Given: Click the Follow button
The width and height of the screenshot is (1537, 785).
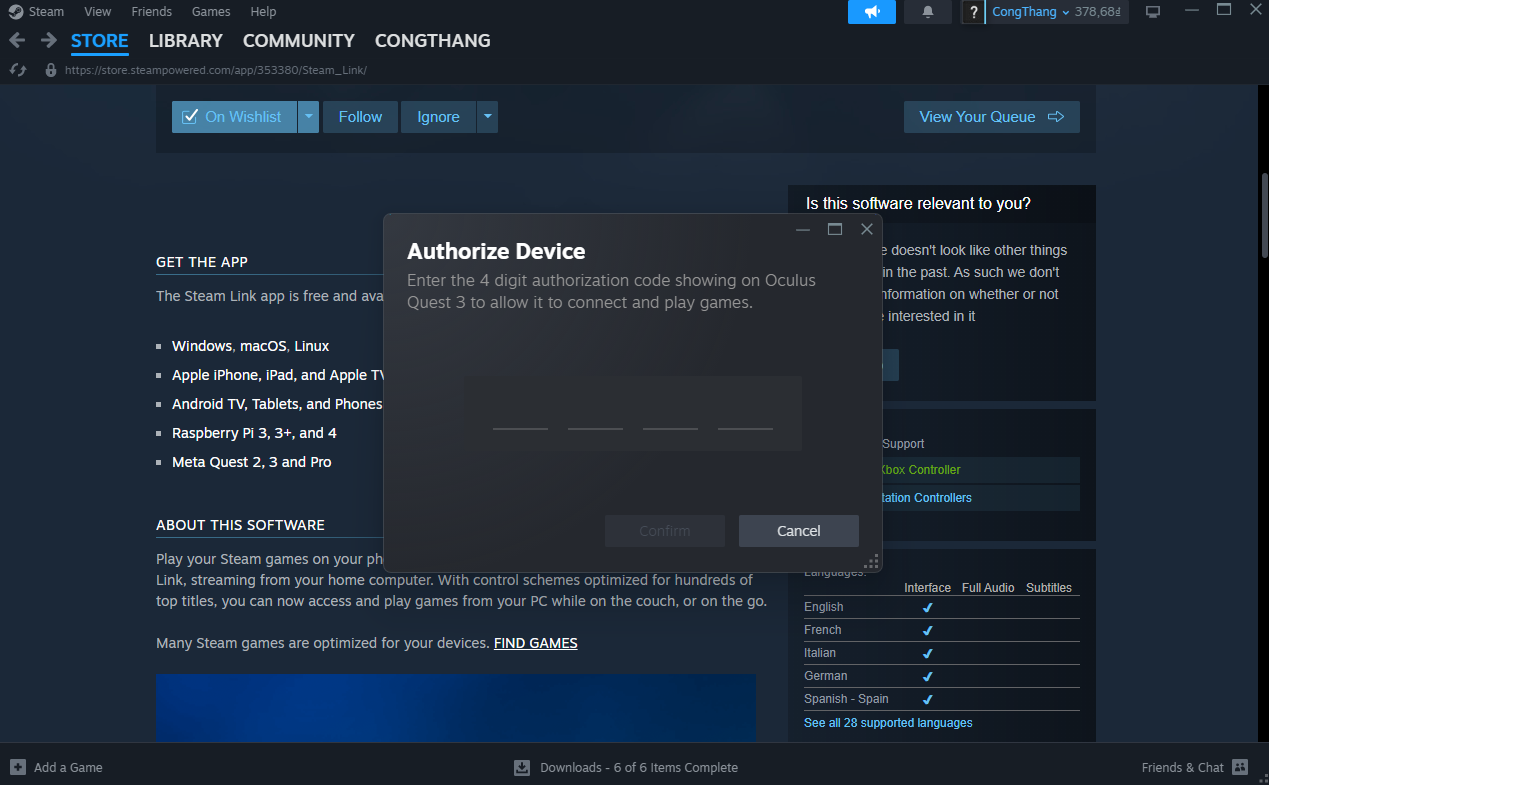Looking at the screenshot, I should 360,117.
